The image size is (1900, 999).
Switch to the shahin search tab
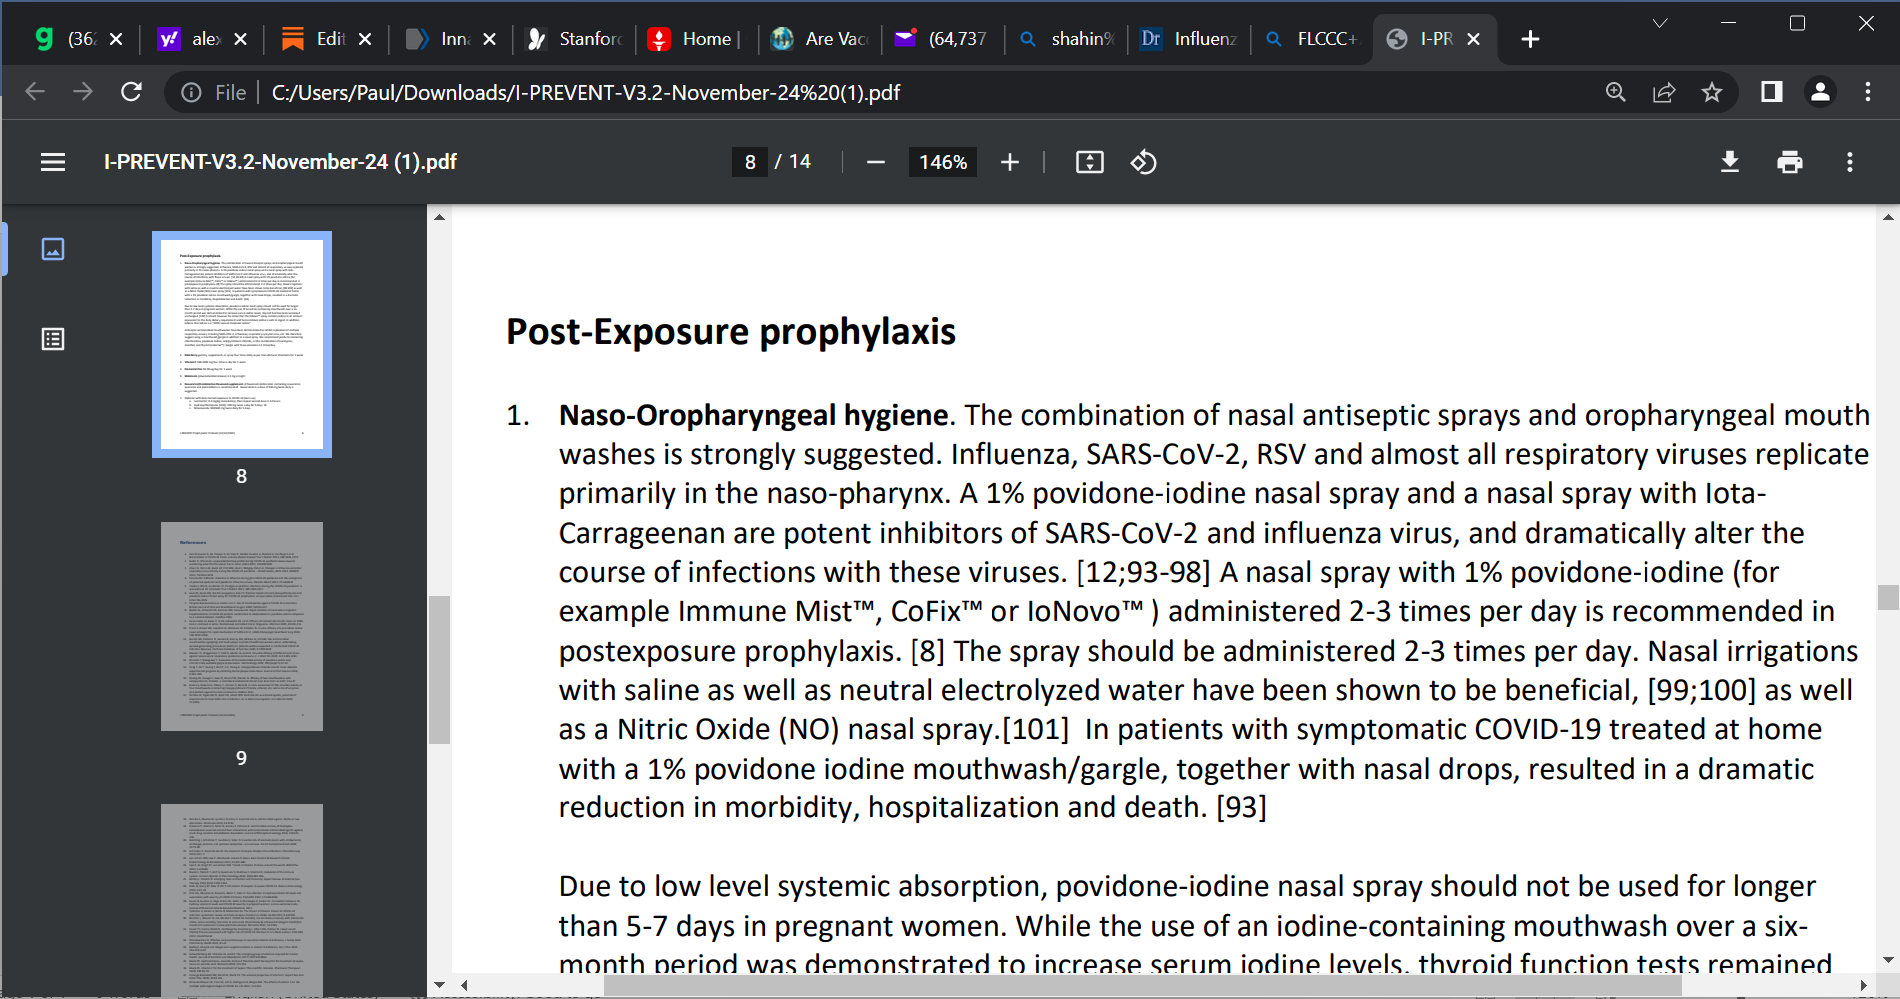1066,39
